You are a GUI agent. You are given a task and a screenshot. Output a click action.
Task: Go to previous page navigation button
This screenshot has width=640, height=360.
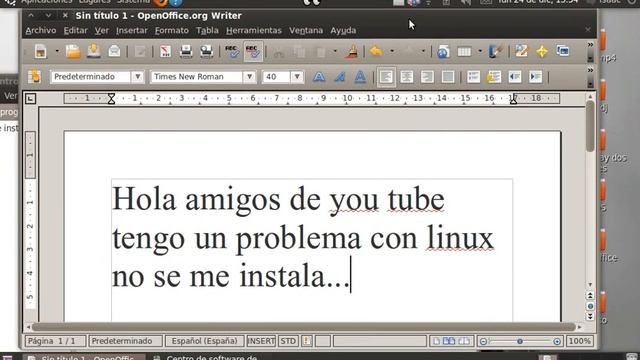click(590, 296)
